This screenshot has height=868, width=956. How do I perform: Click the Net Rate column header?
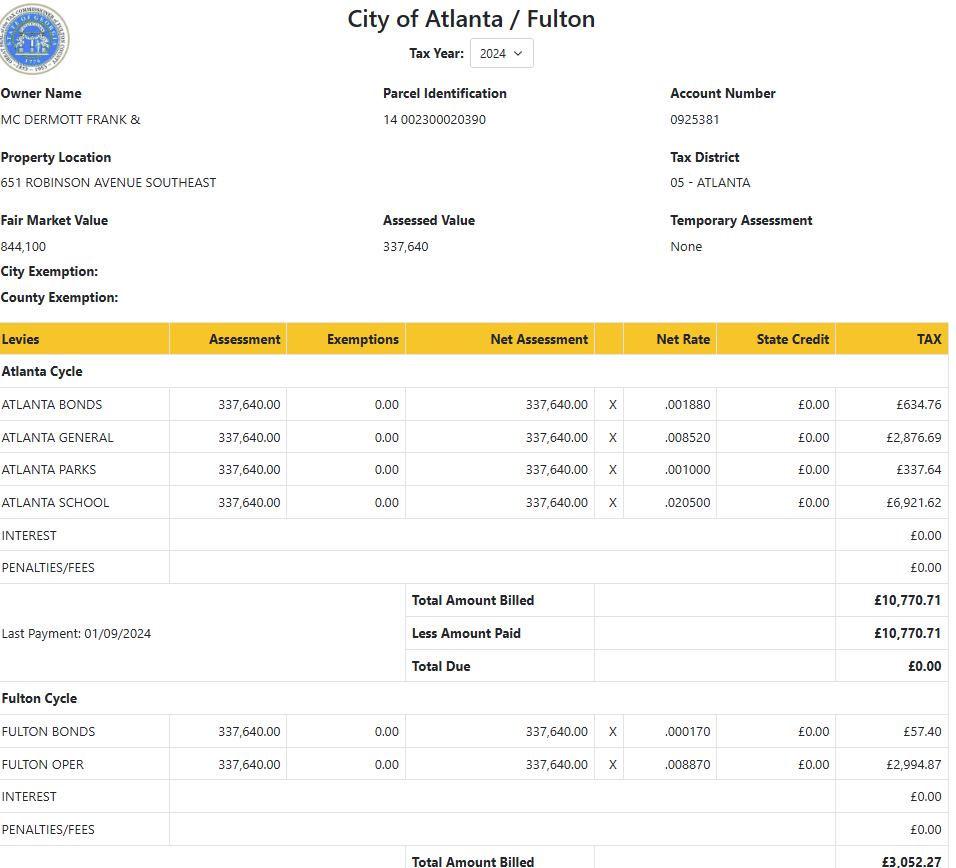[x=683, y=340]
